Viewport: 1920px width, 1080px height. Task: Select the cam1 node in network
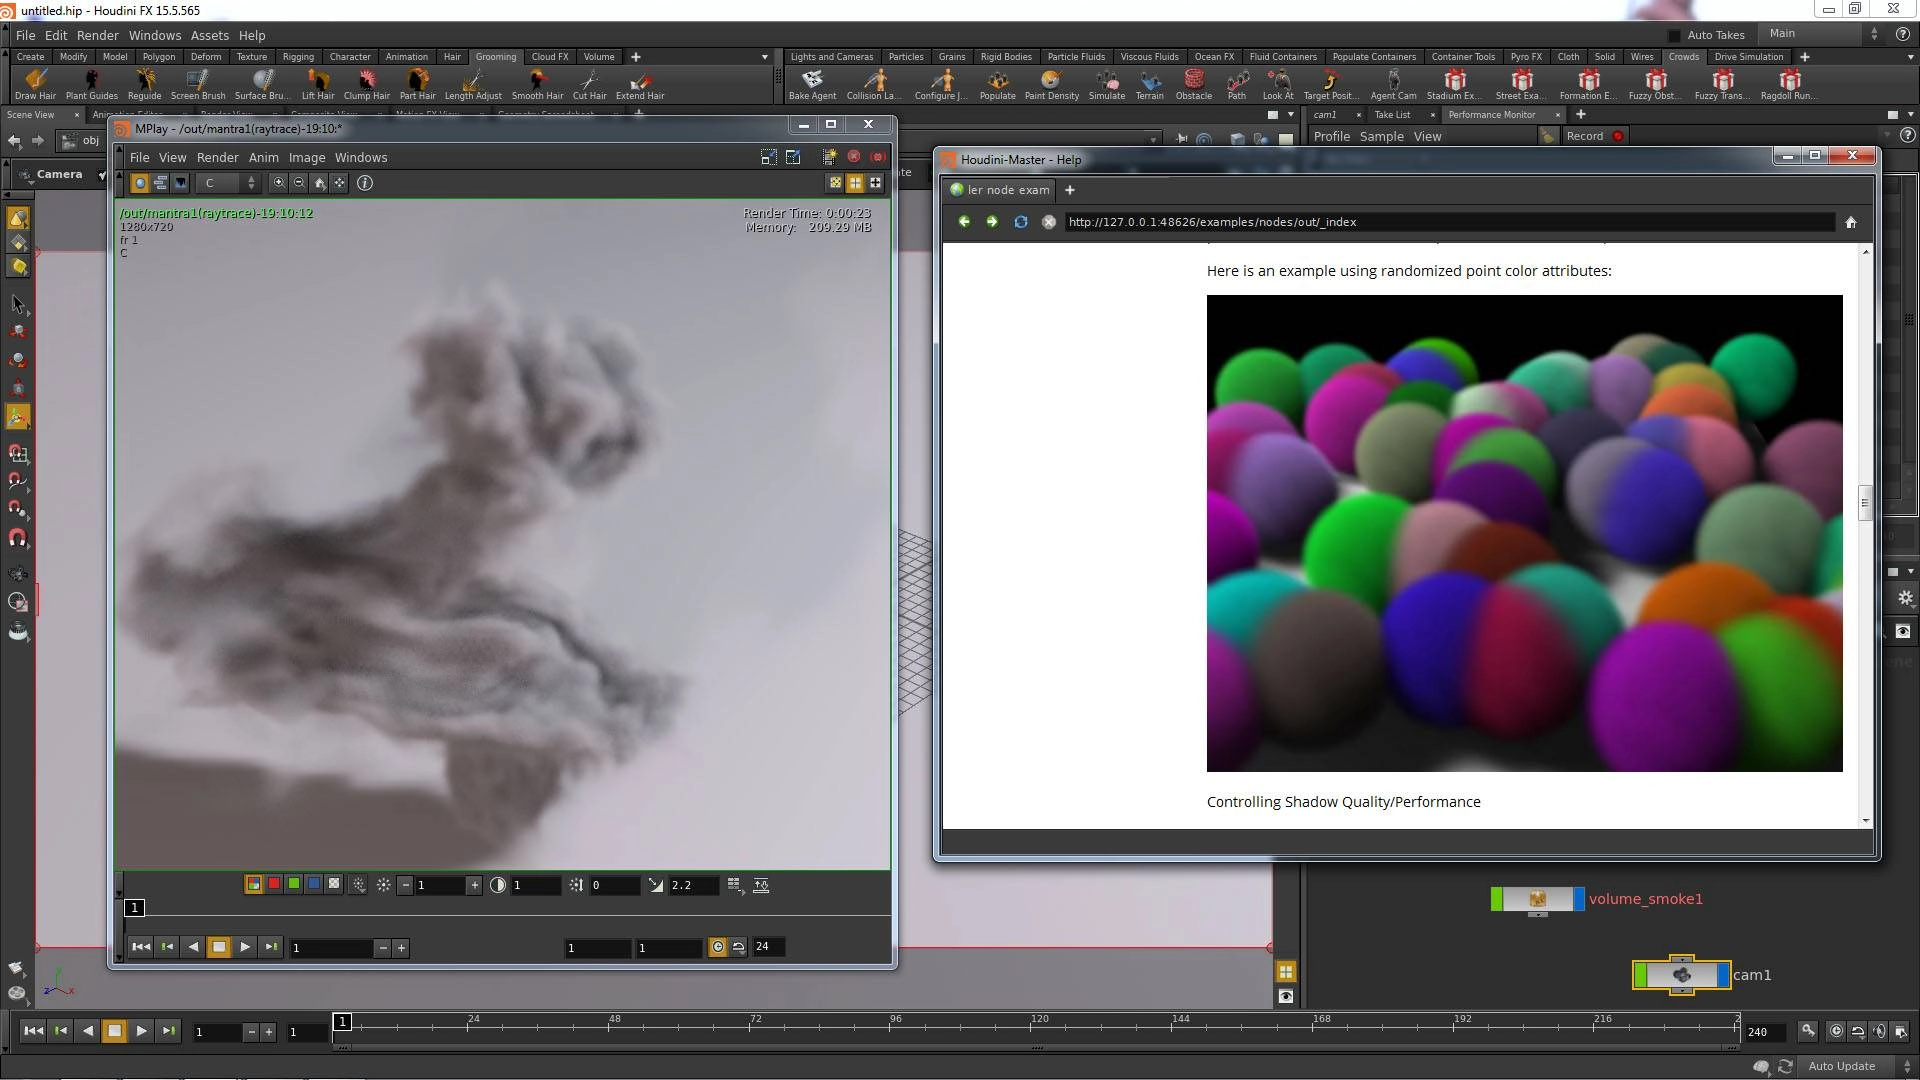pos(1682,975)
